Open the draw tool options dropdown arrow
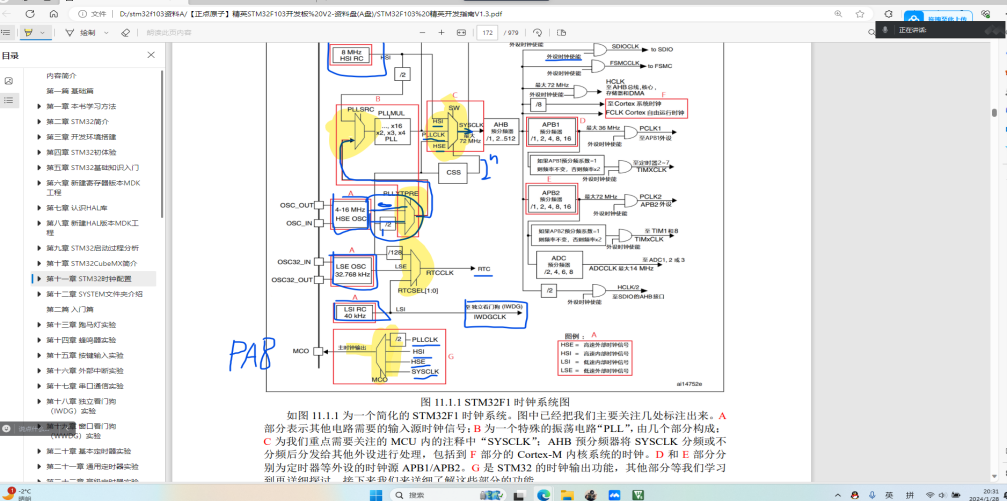Screen dimensions: 1007x501 tap(107, 33)
